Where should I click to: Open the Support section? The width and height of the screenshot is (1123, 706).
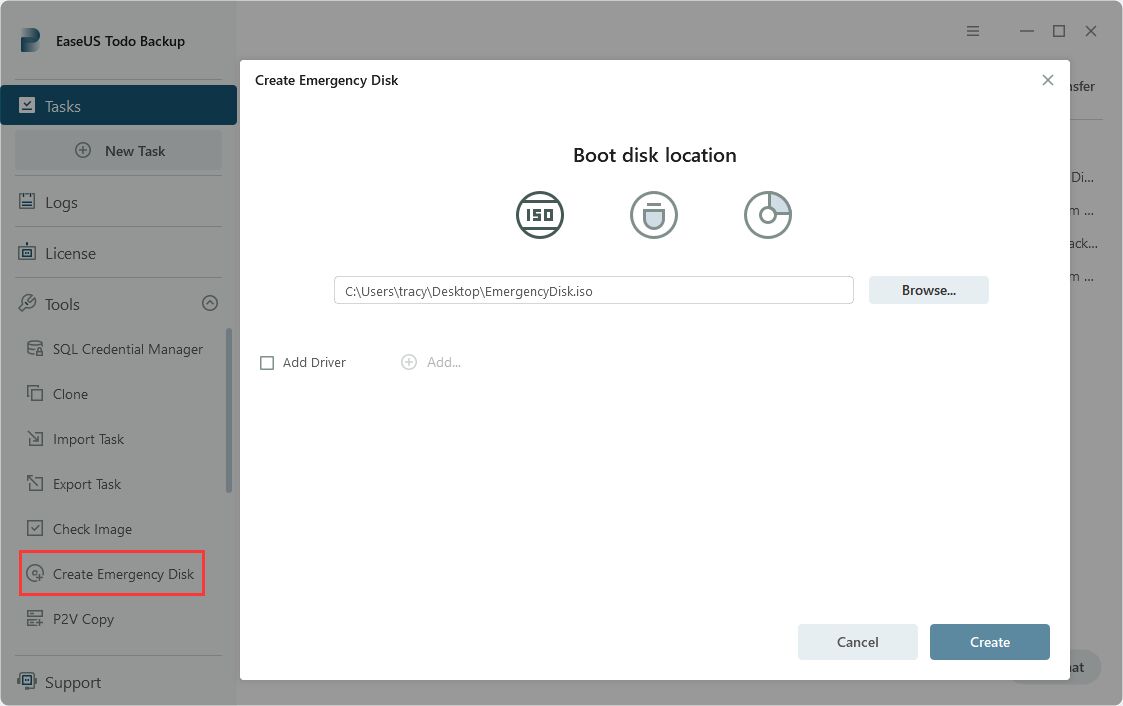[72, 682]
